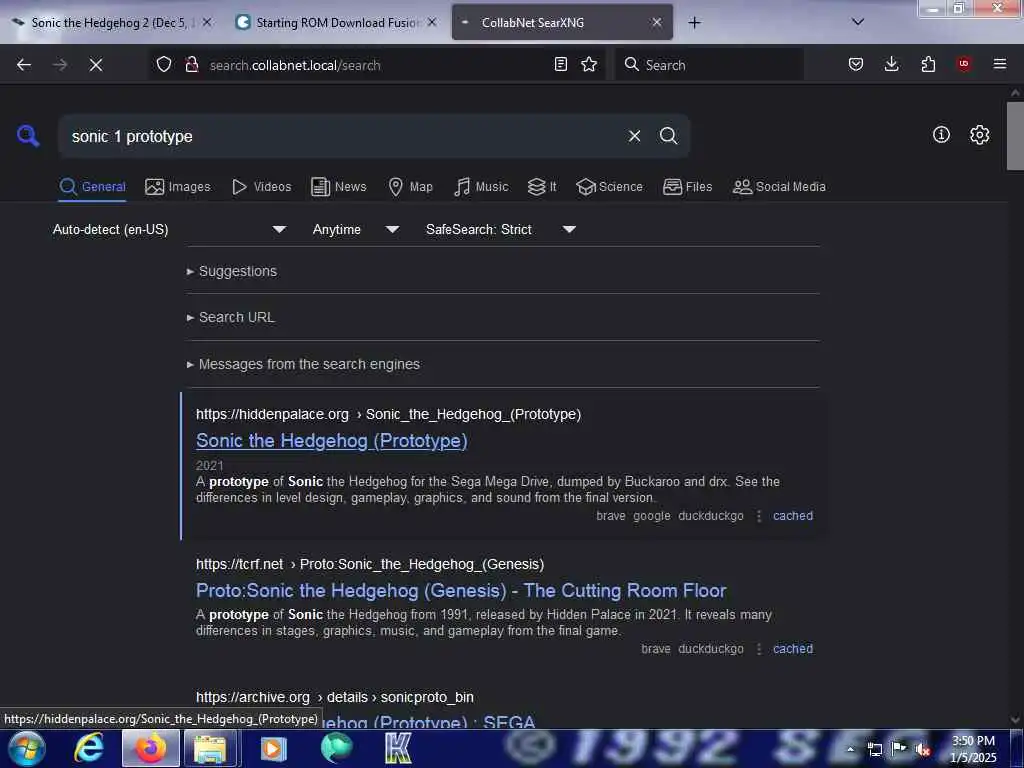Launch Internet Explorer from taskbar
The width and height of the screenshot is (1024, 768).
(89, 748)
